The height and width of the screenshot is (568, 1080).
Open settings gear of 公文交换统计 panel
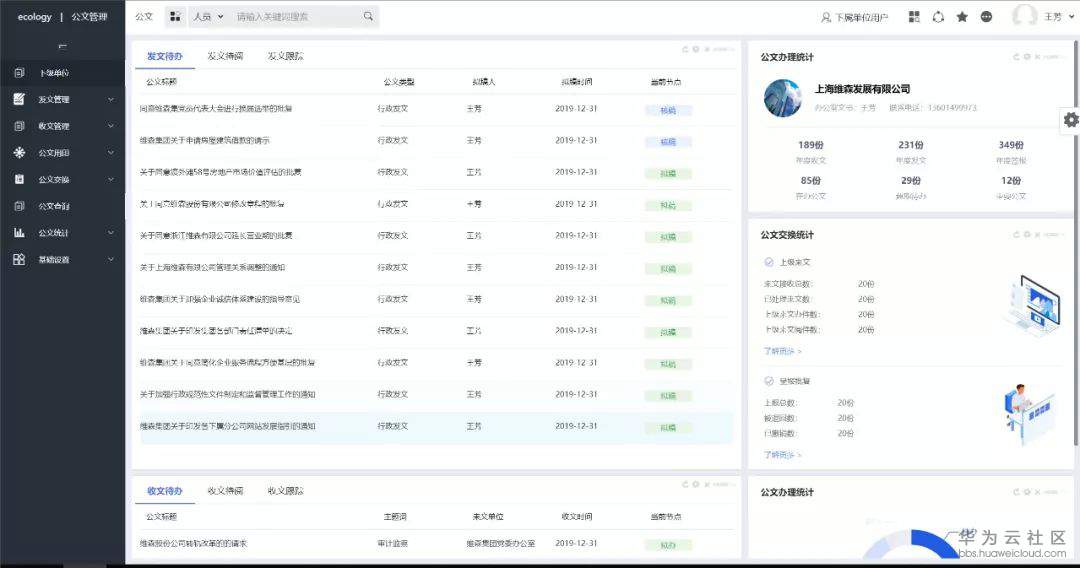(1026, 235)
